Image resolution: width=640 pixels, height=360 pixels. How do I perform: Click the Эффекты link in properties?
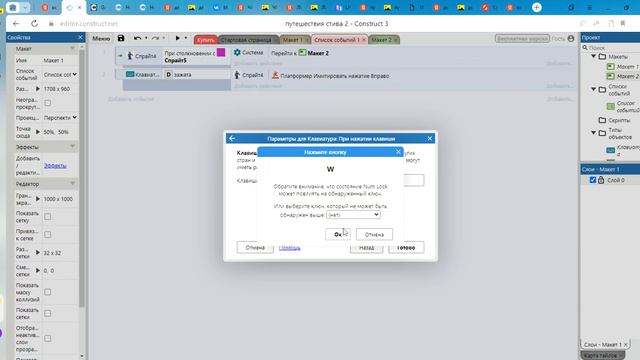click(x=55, y=165)
